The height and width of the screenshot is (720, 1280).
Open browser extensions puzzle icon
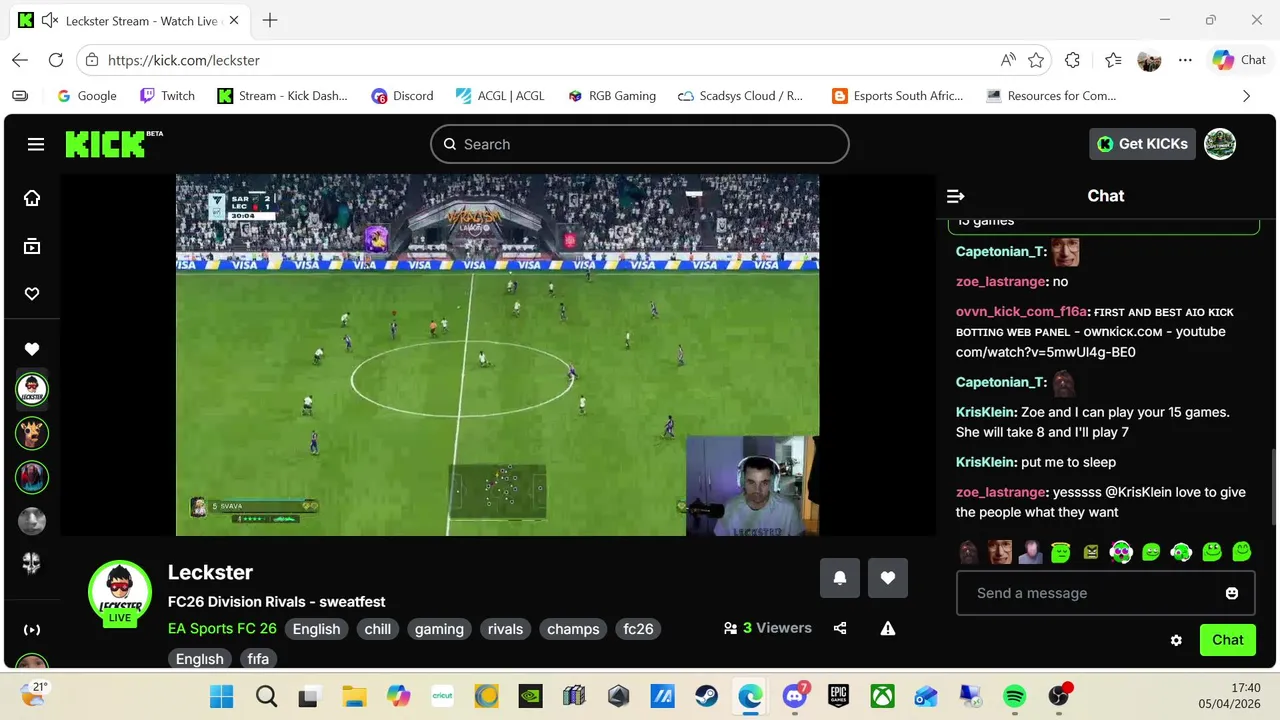[1072, 60]
